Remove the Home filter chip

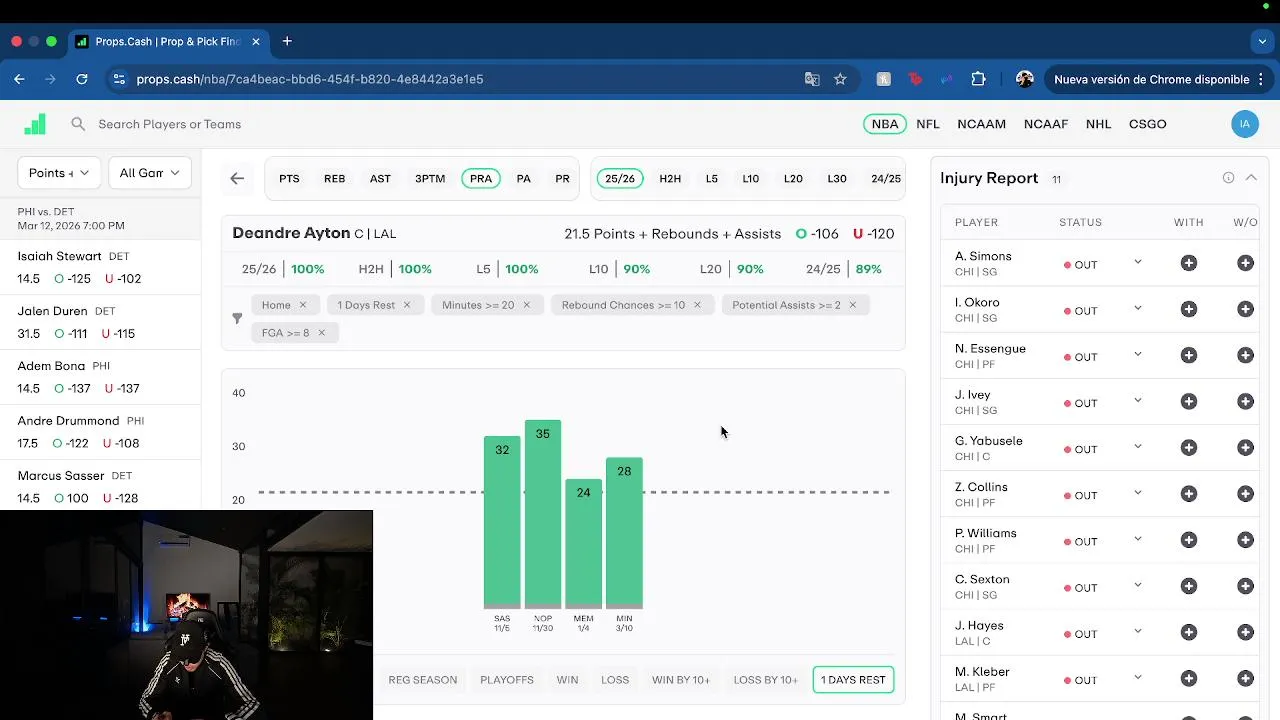coord(302,305)
